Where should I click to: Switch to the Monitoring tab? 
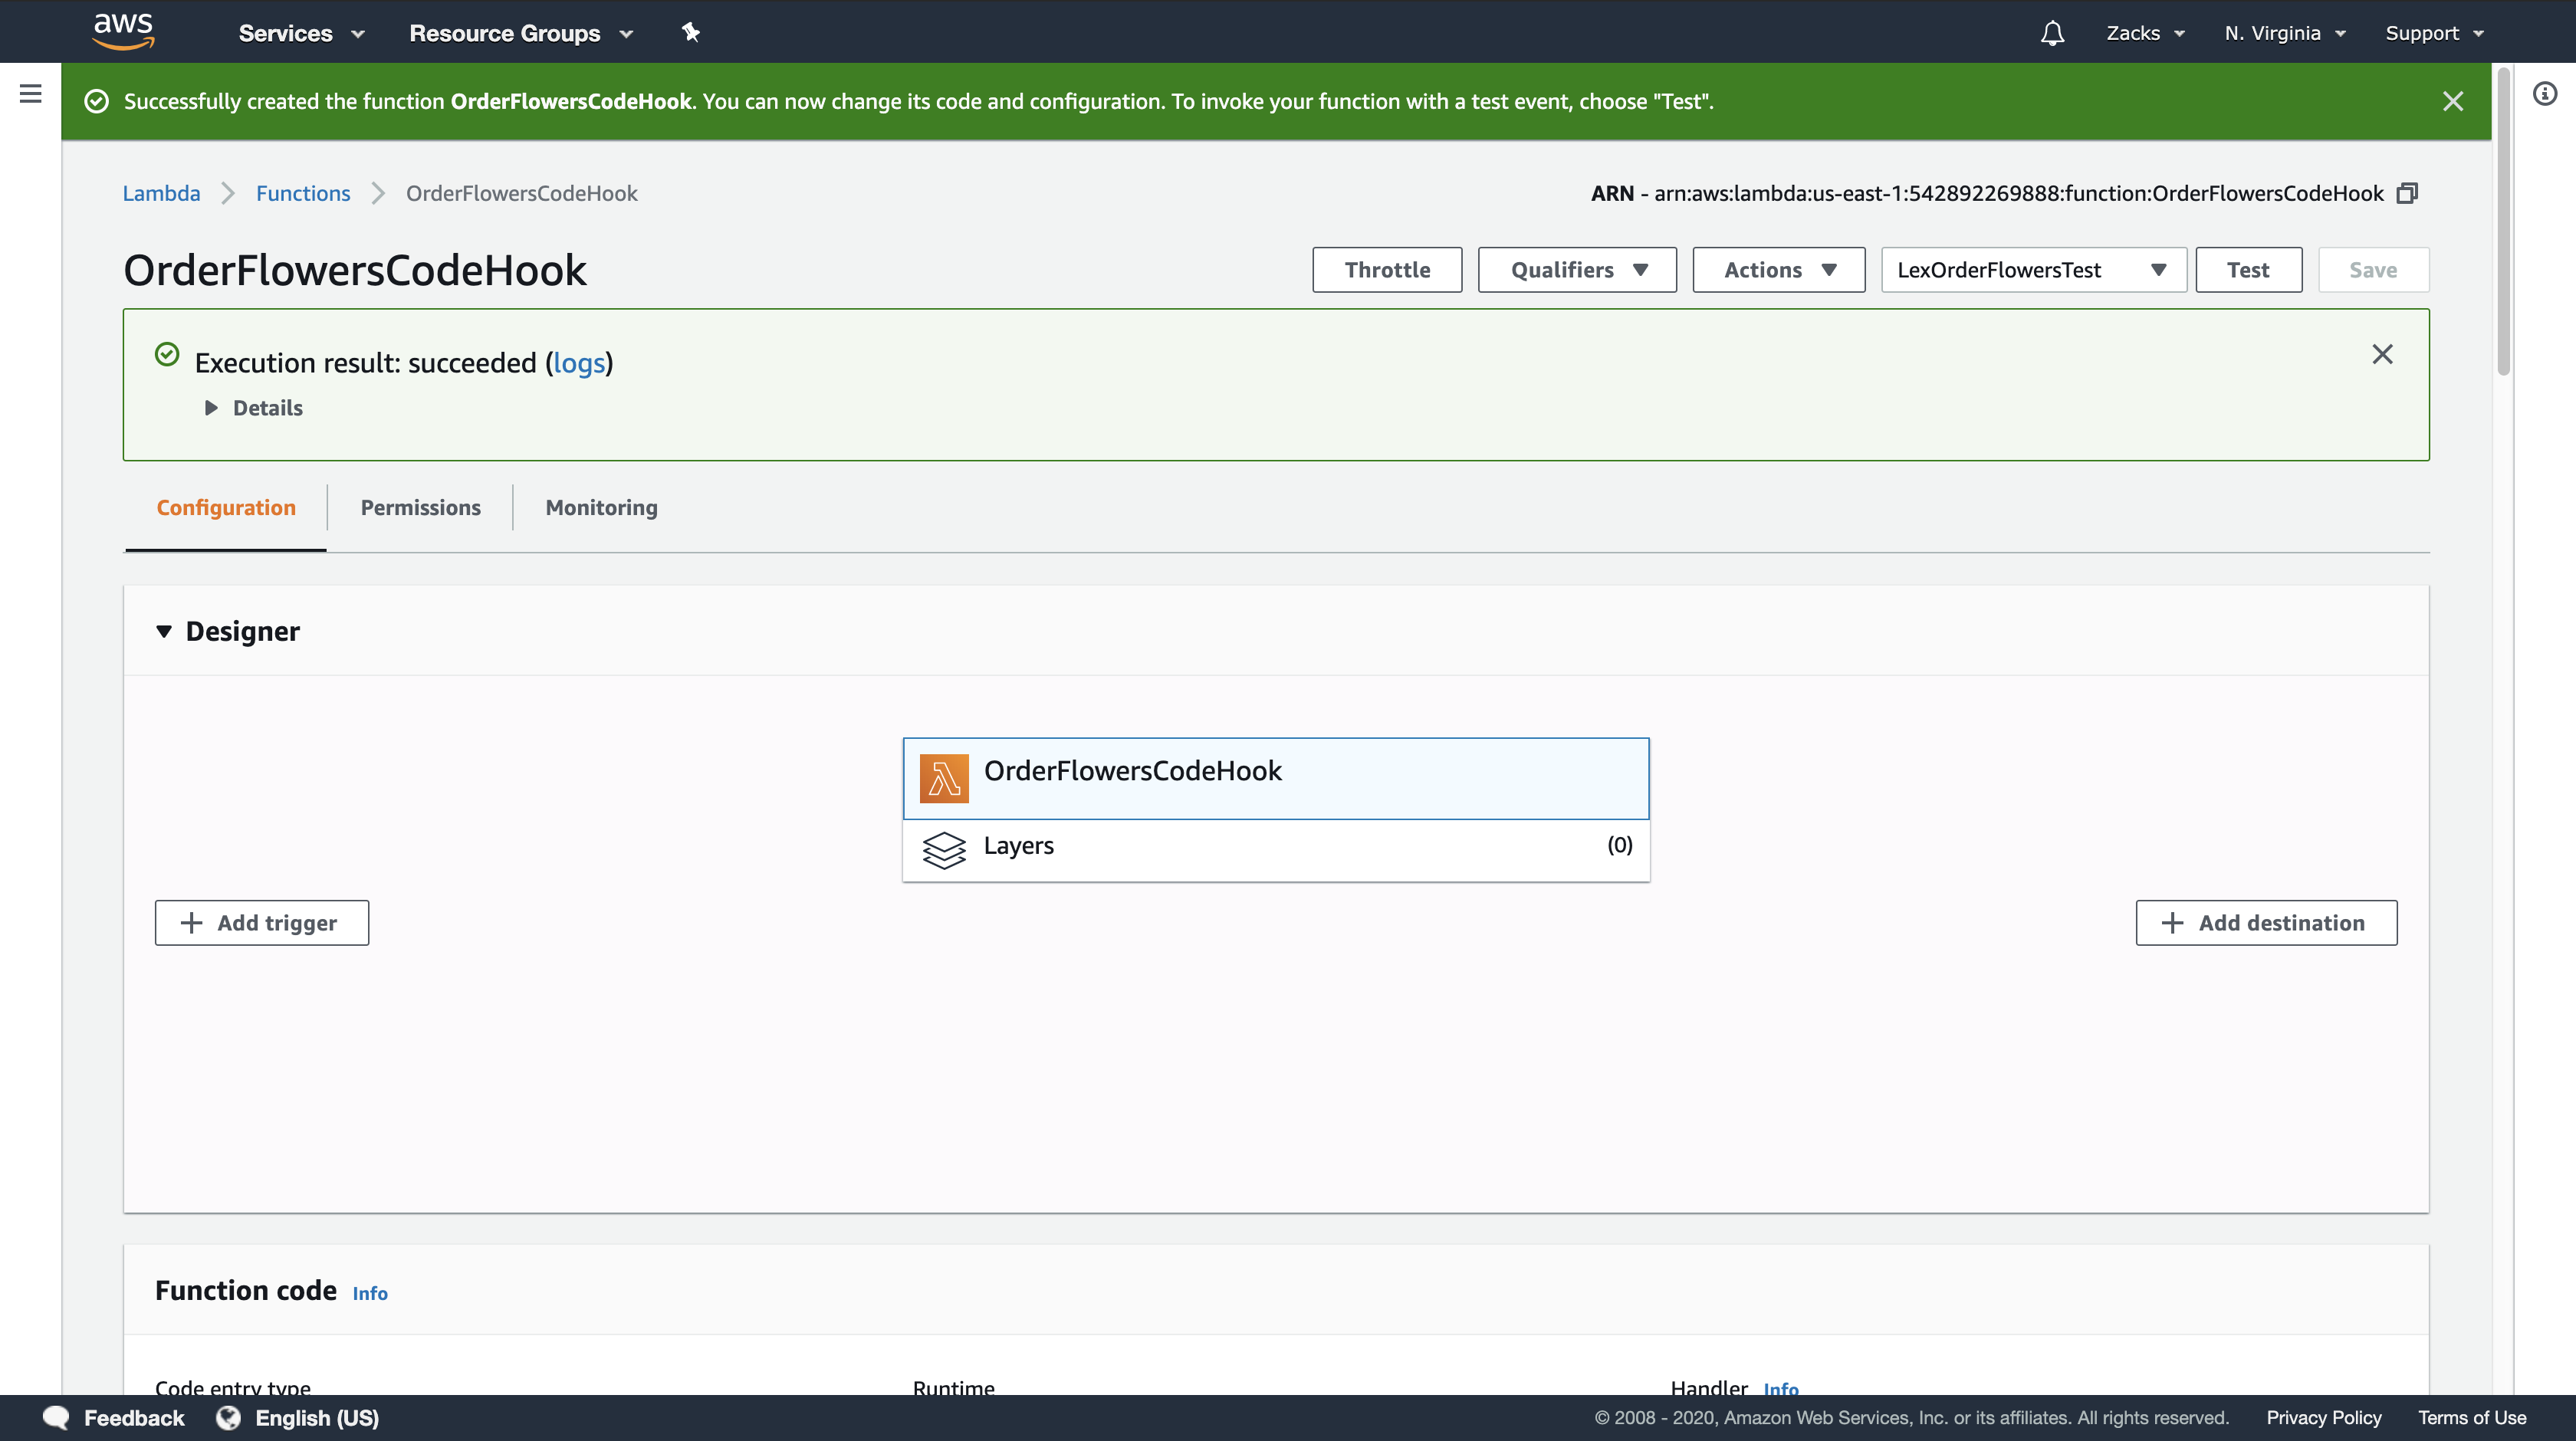(x=601, y=507)
